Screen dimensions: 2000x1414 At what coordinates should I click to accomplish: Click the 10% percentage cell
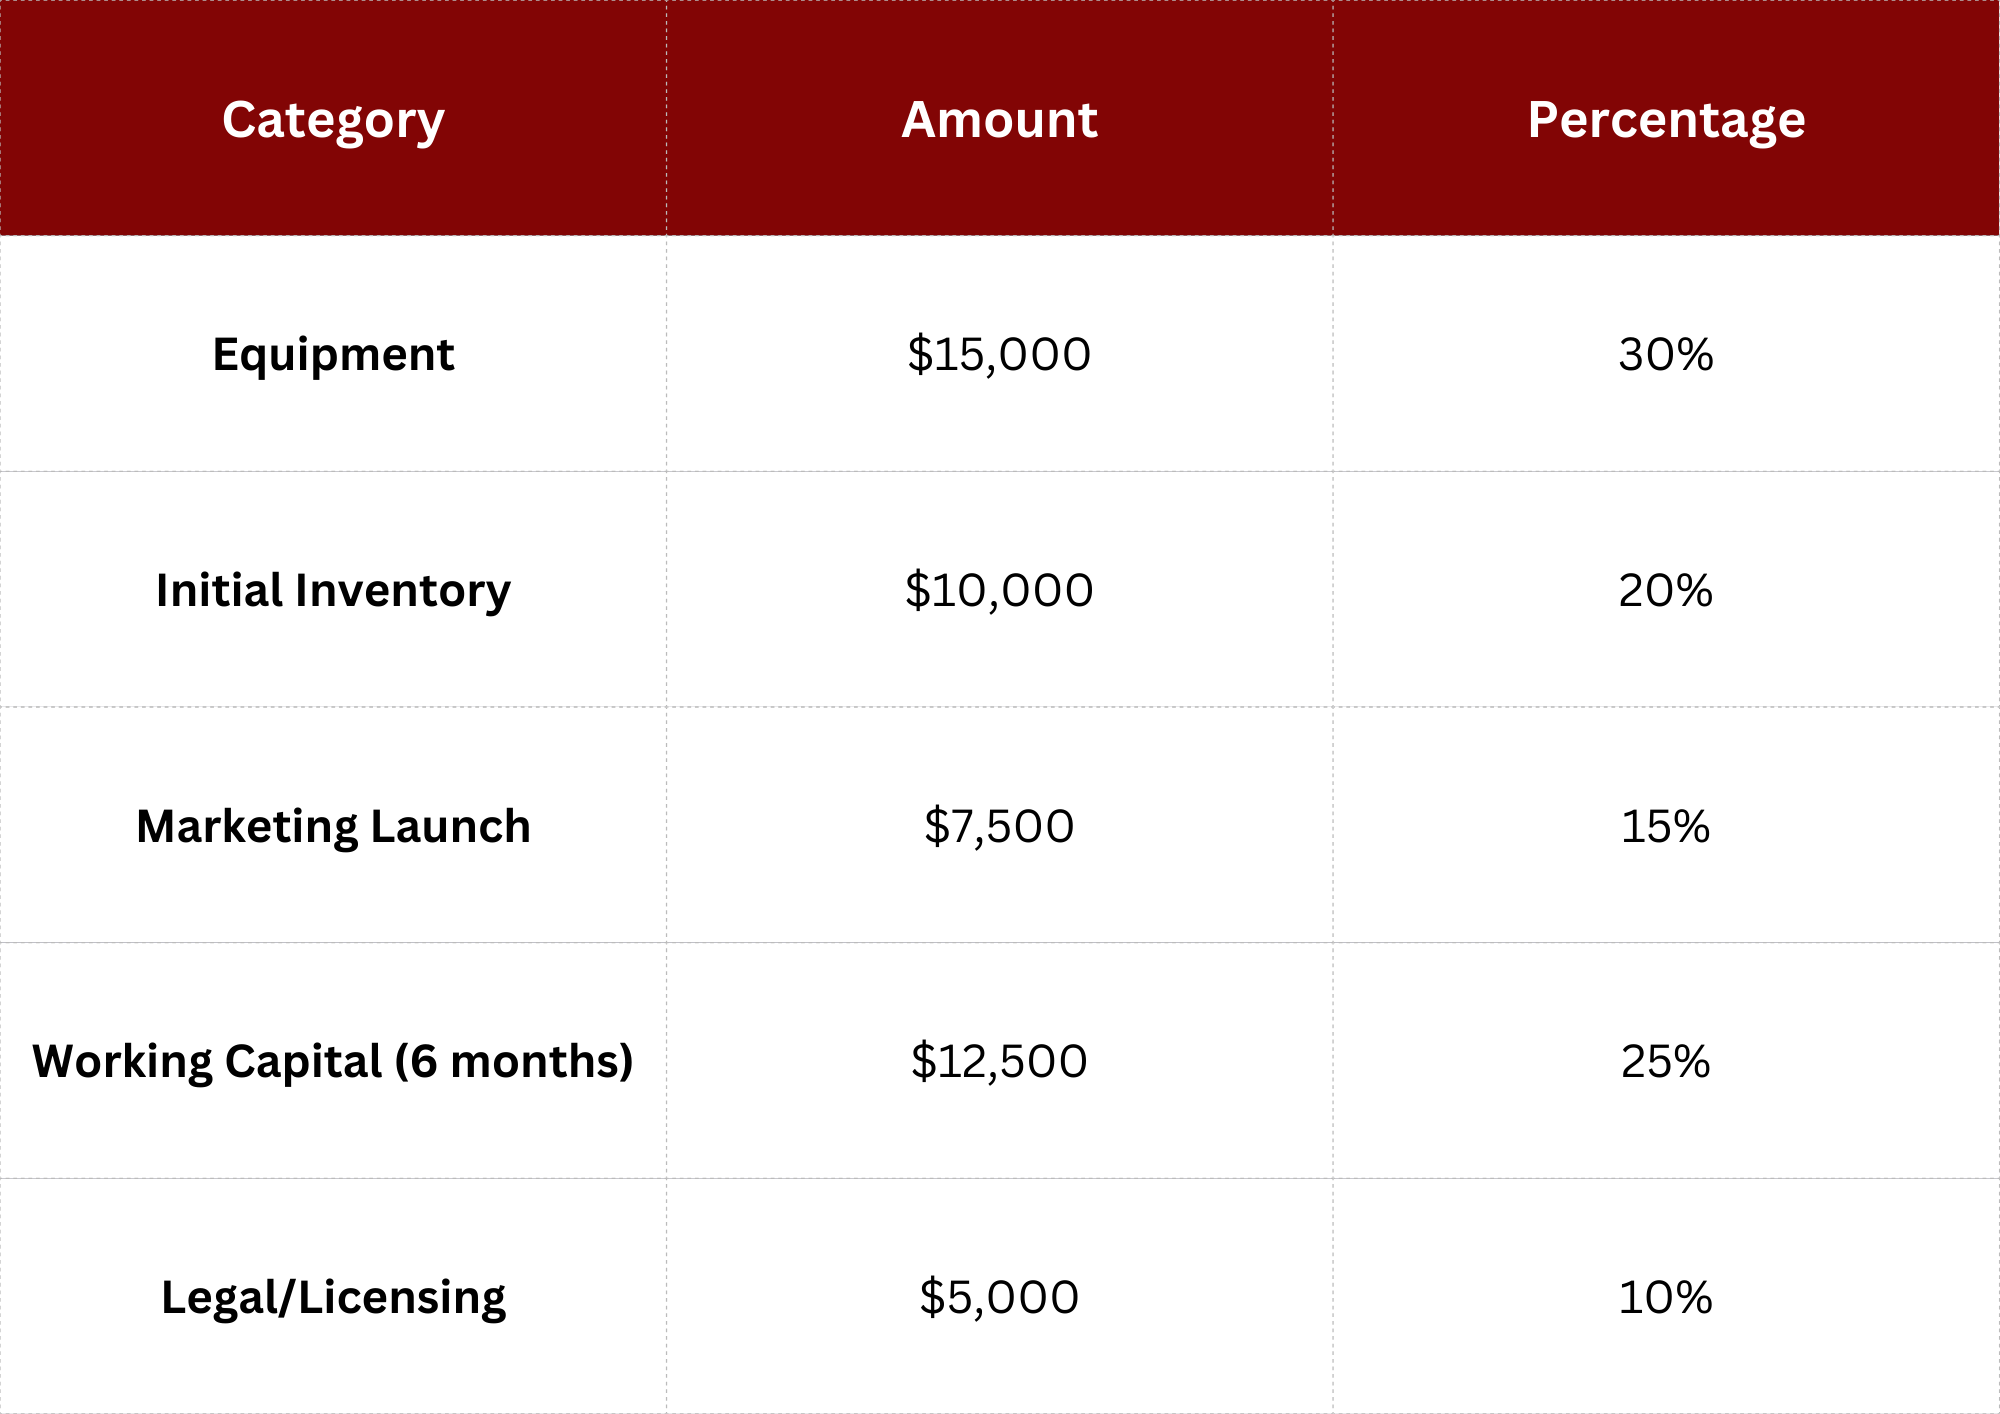click(x=1666, y=1296)
